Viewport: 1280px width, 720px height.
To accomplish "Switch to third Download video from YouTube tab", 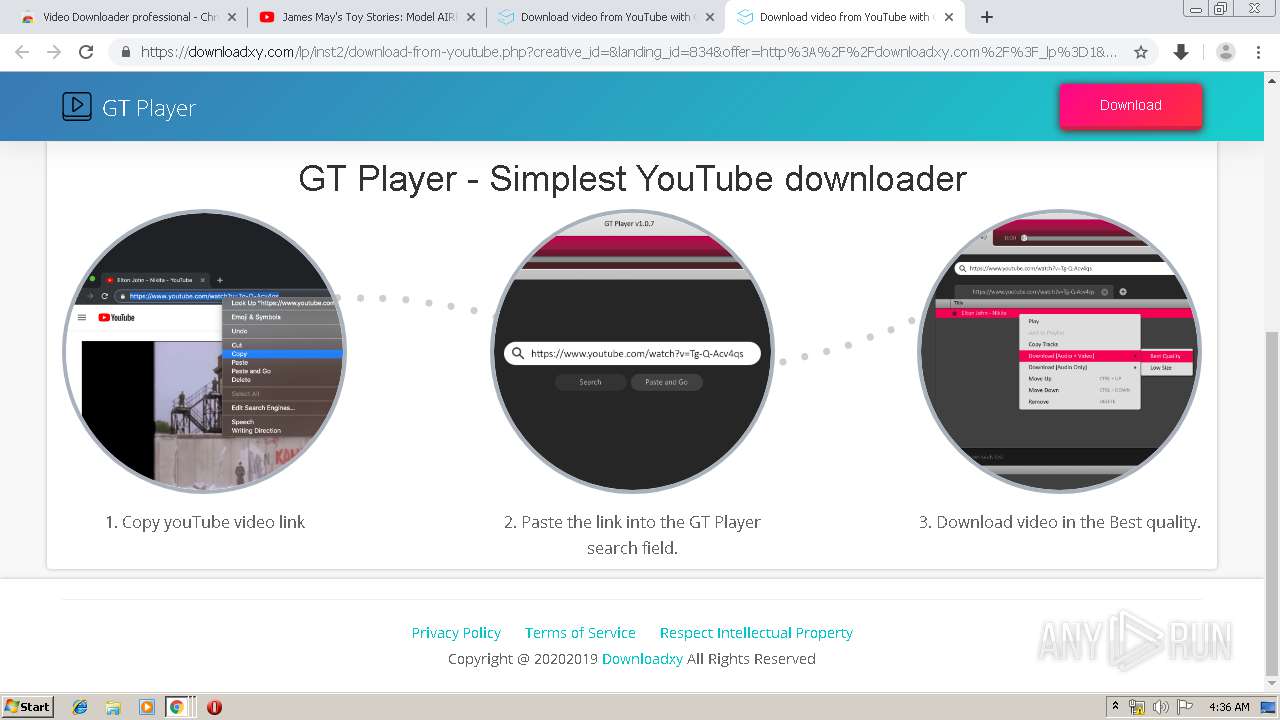I will click(x=605, y=17).
